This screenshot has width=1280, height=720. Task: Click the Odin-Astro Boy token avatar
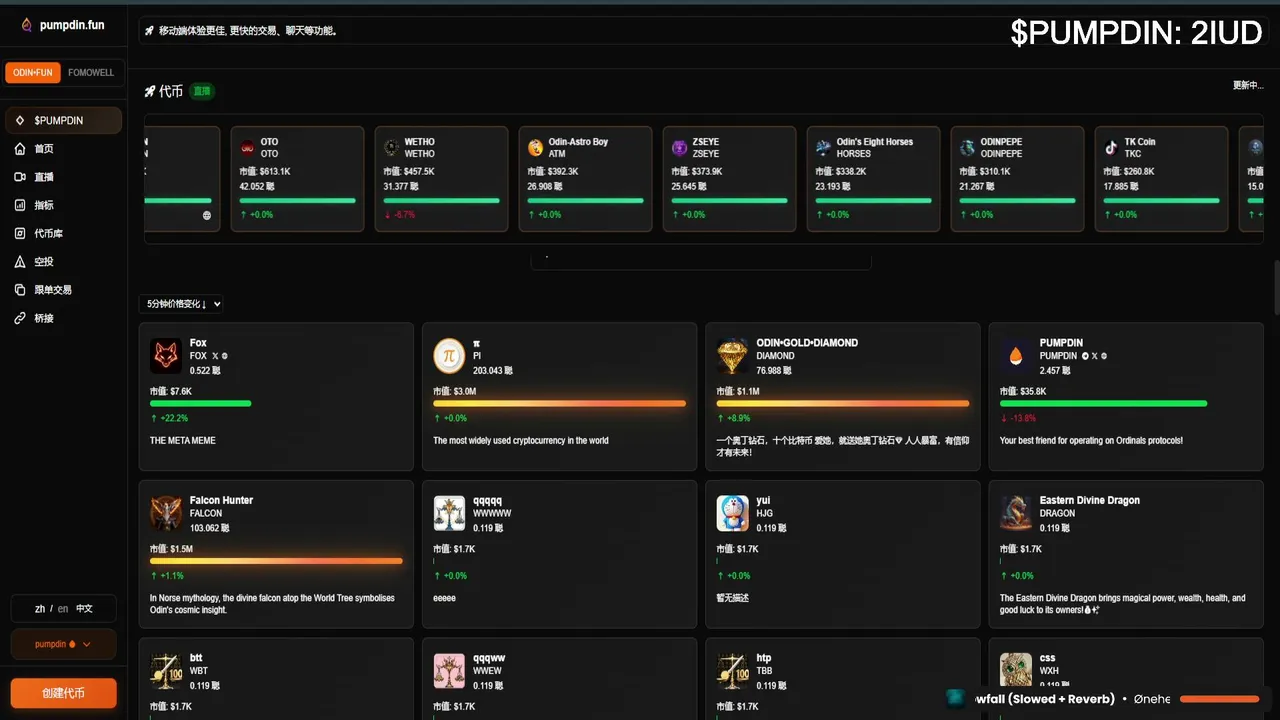535,148
